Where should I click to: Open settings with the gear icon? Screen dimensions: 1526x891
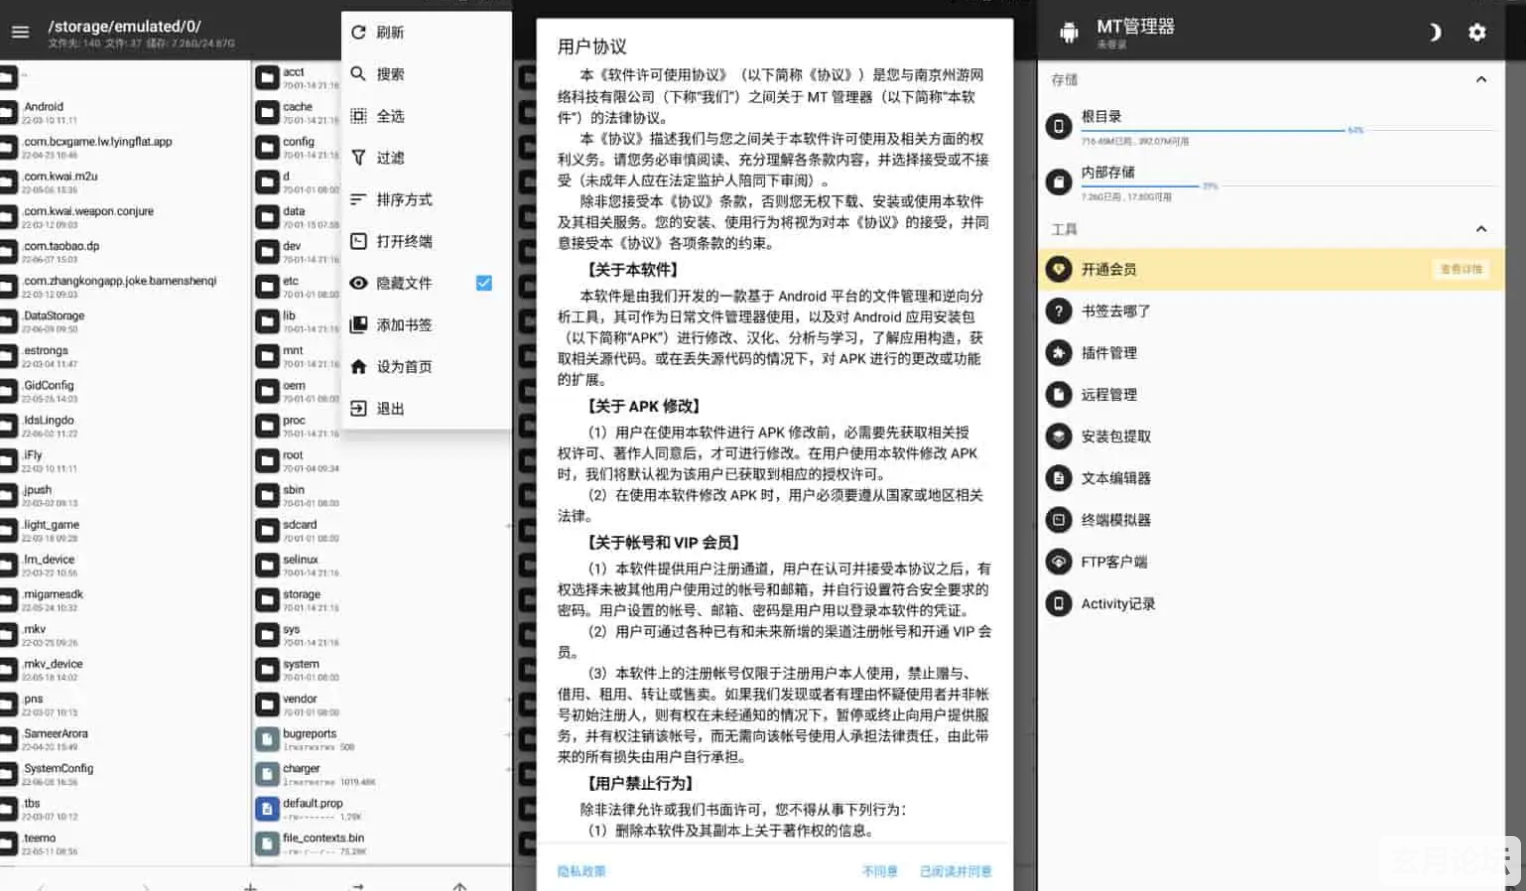(x=1477, y=32)
